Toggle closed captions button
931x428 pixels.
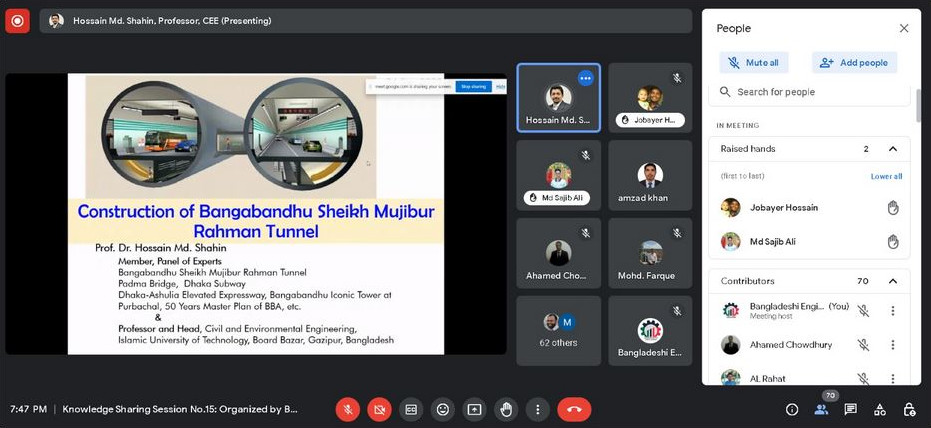(411, 410)
